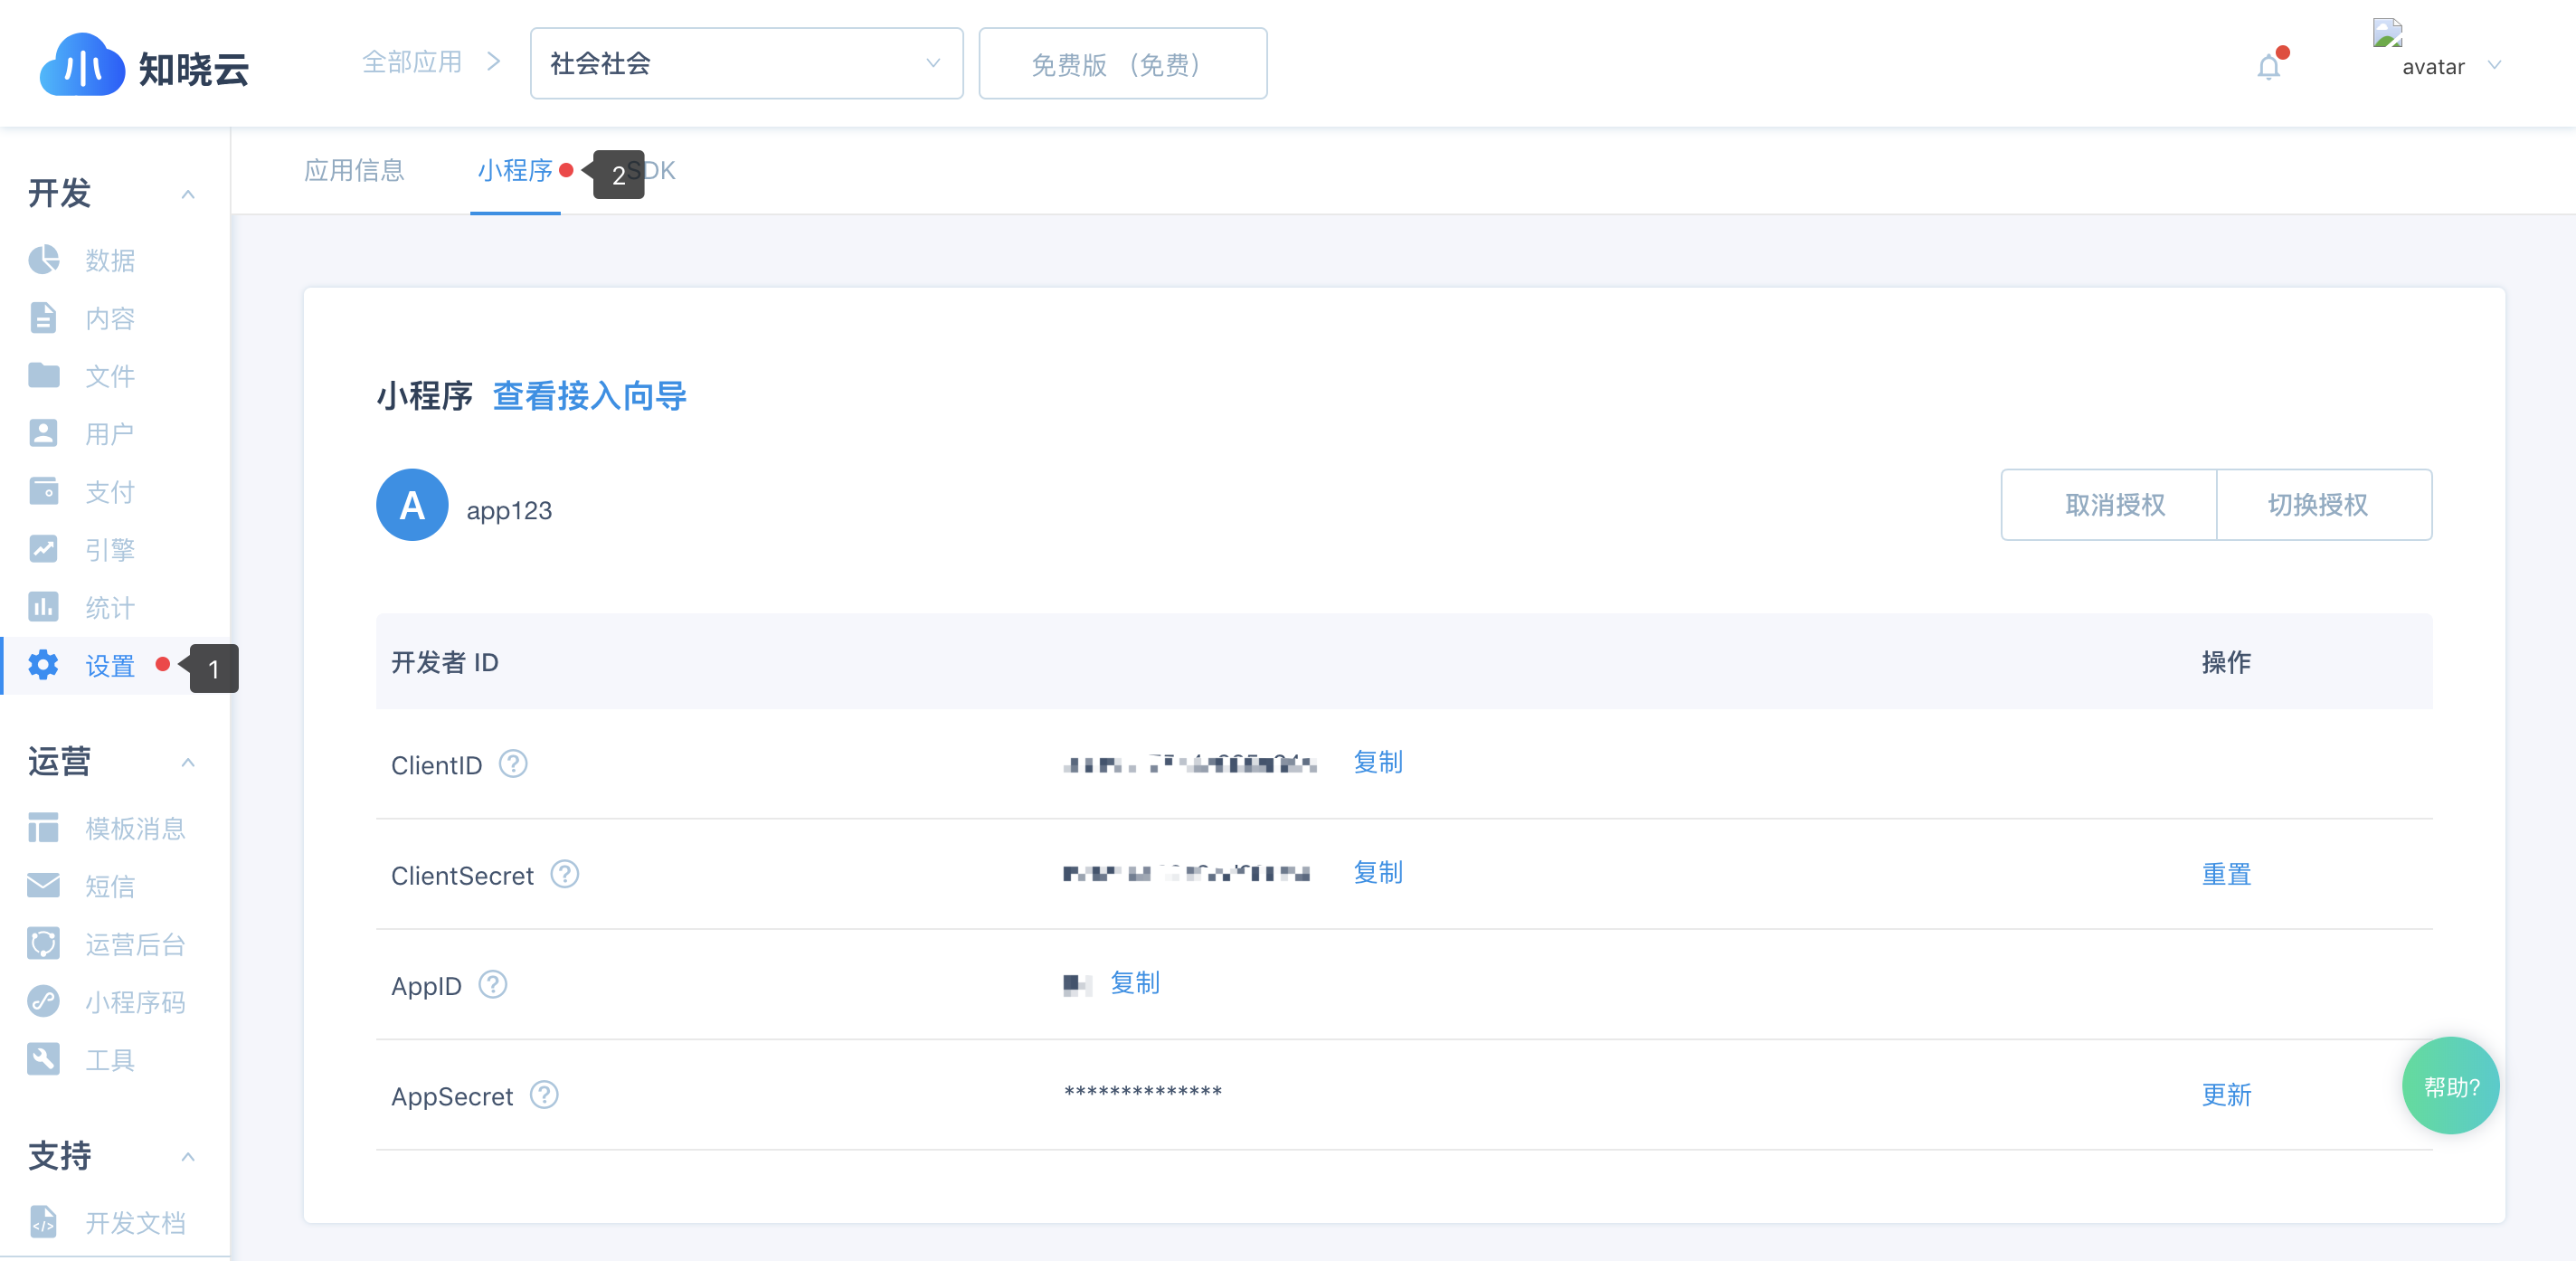Click the green 帮助? floating button
The image size is (2576, 1261).
pos(2450,1086)
